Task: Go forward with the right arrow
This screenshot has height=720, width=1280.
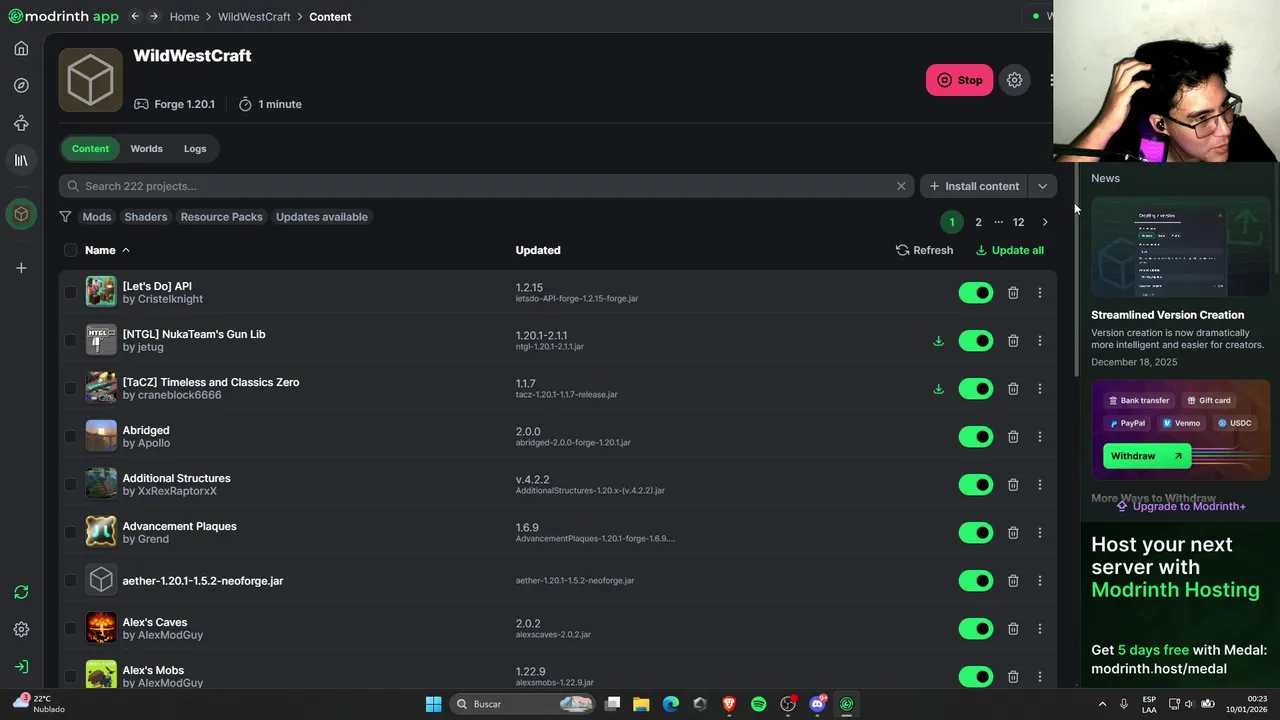Action: pyautogui.click(x=153, y=16)
